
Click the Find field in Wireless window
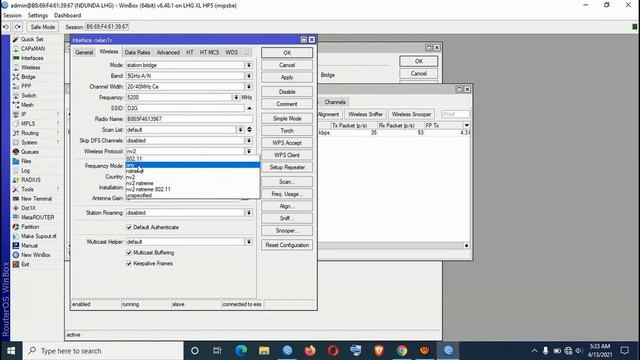[456, 115]
